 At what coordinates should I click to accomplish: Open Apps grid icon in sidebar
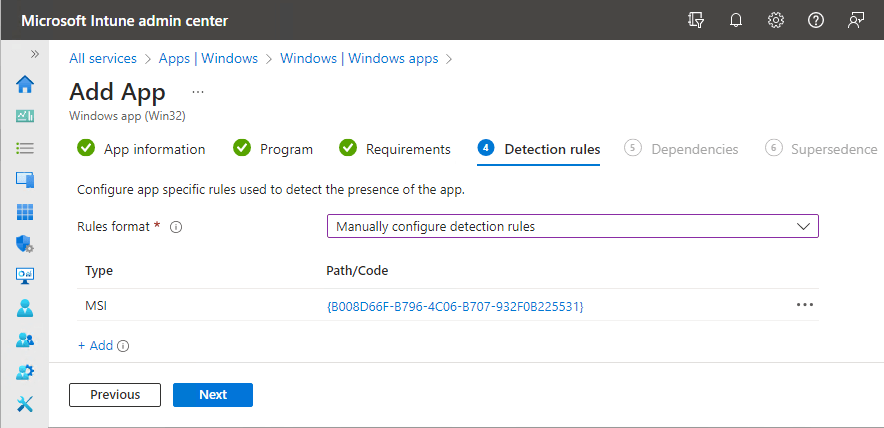tap(25, 212)
